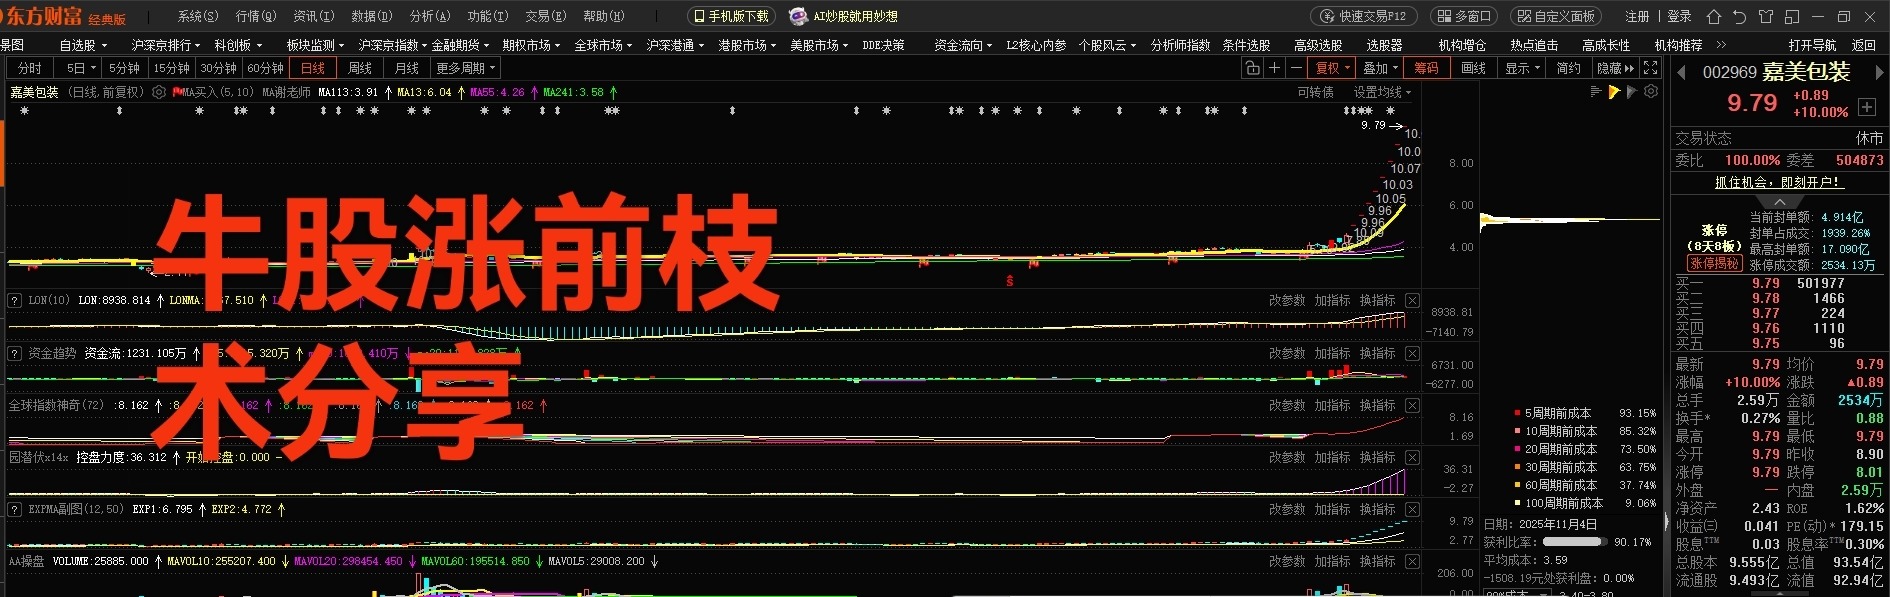Zoom in chart with plus icon
The height and width of the screenshot is (597, 1890).
pyautogui.click(x=1274, y=68)
